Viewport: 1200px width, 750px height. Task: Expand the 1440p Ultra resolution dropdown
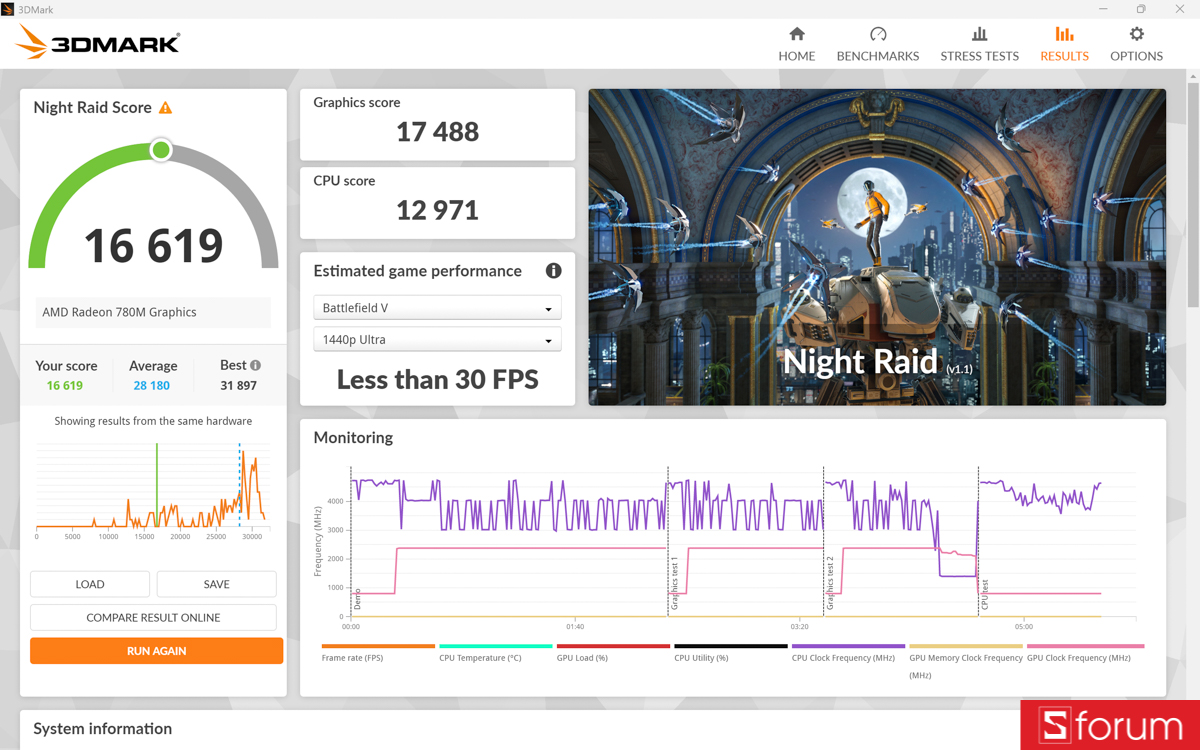[437, 340]
